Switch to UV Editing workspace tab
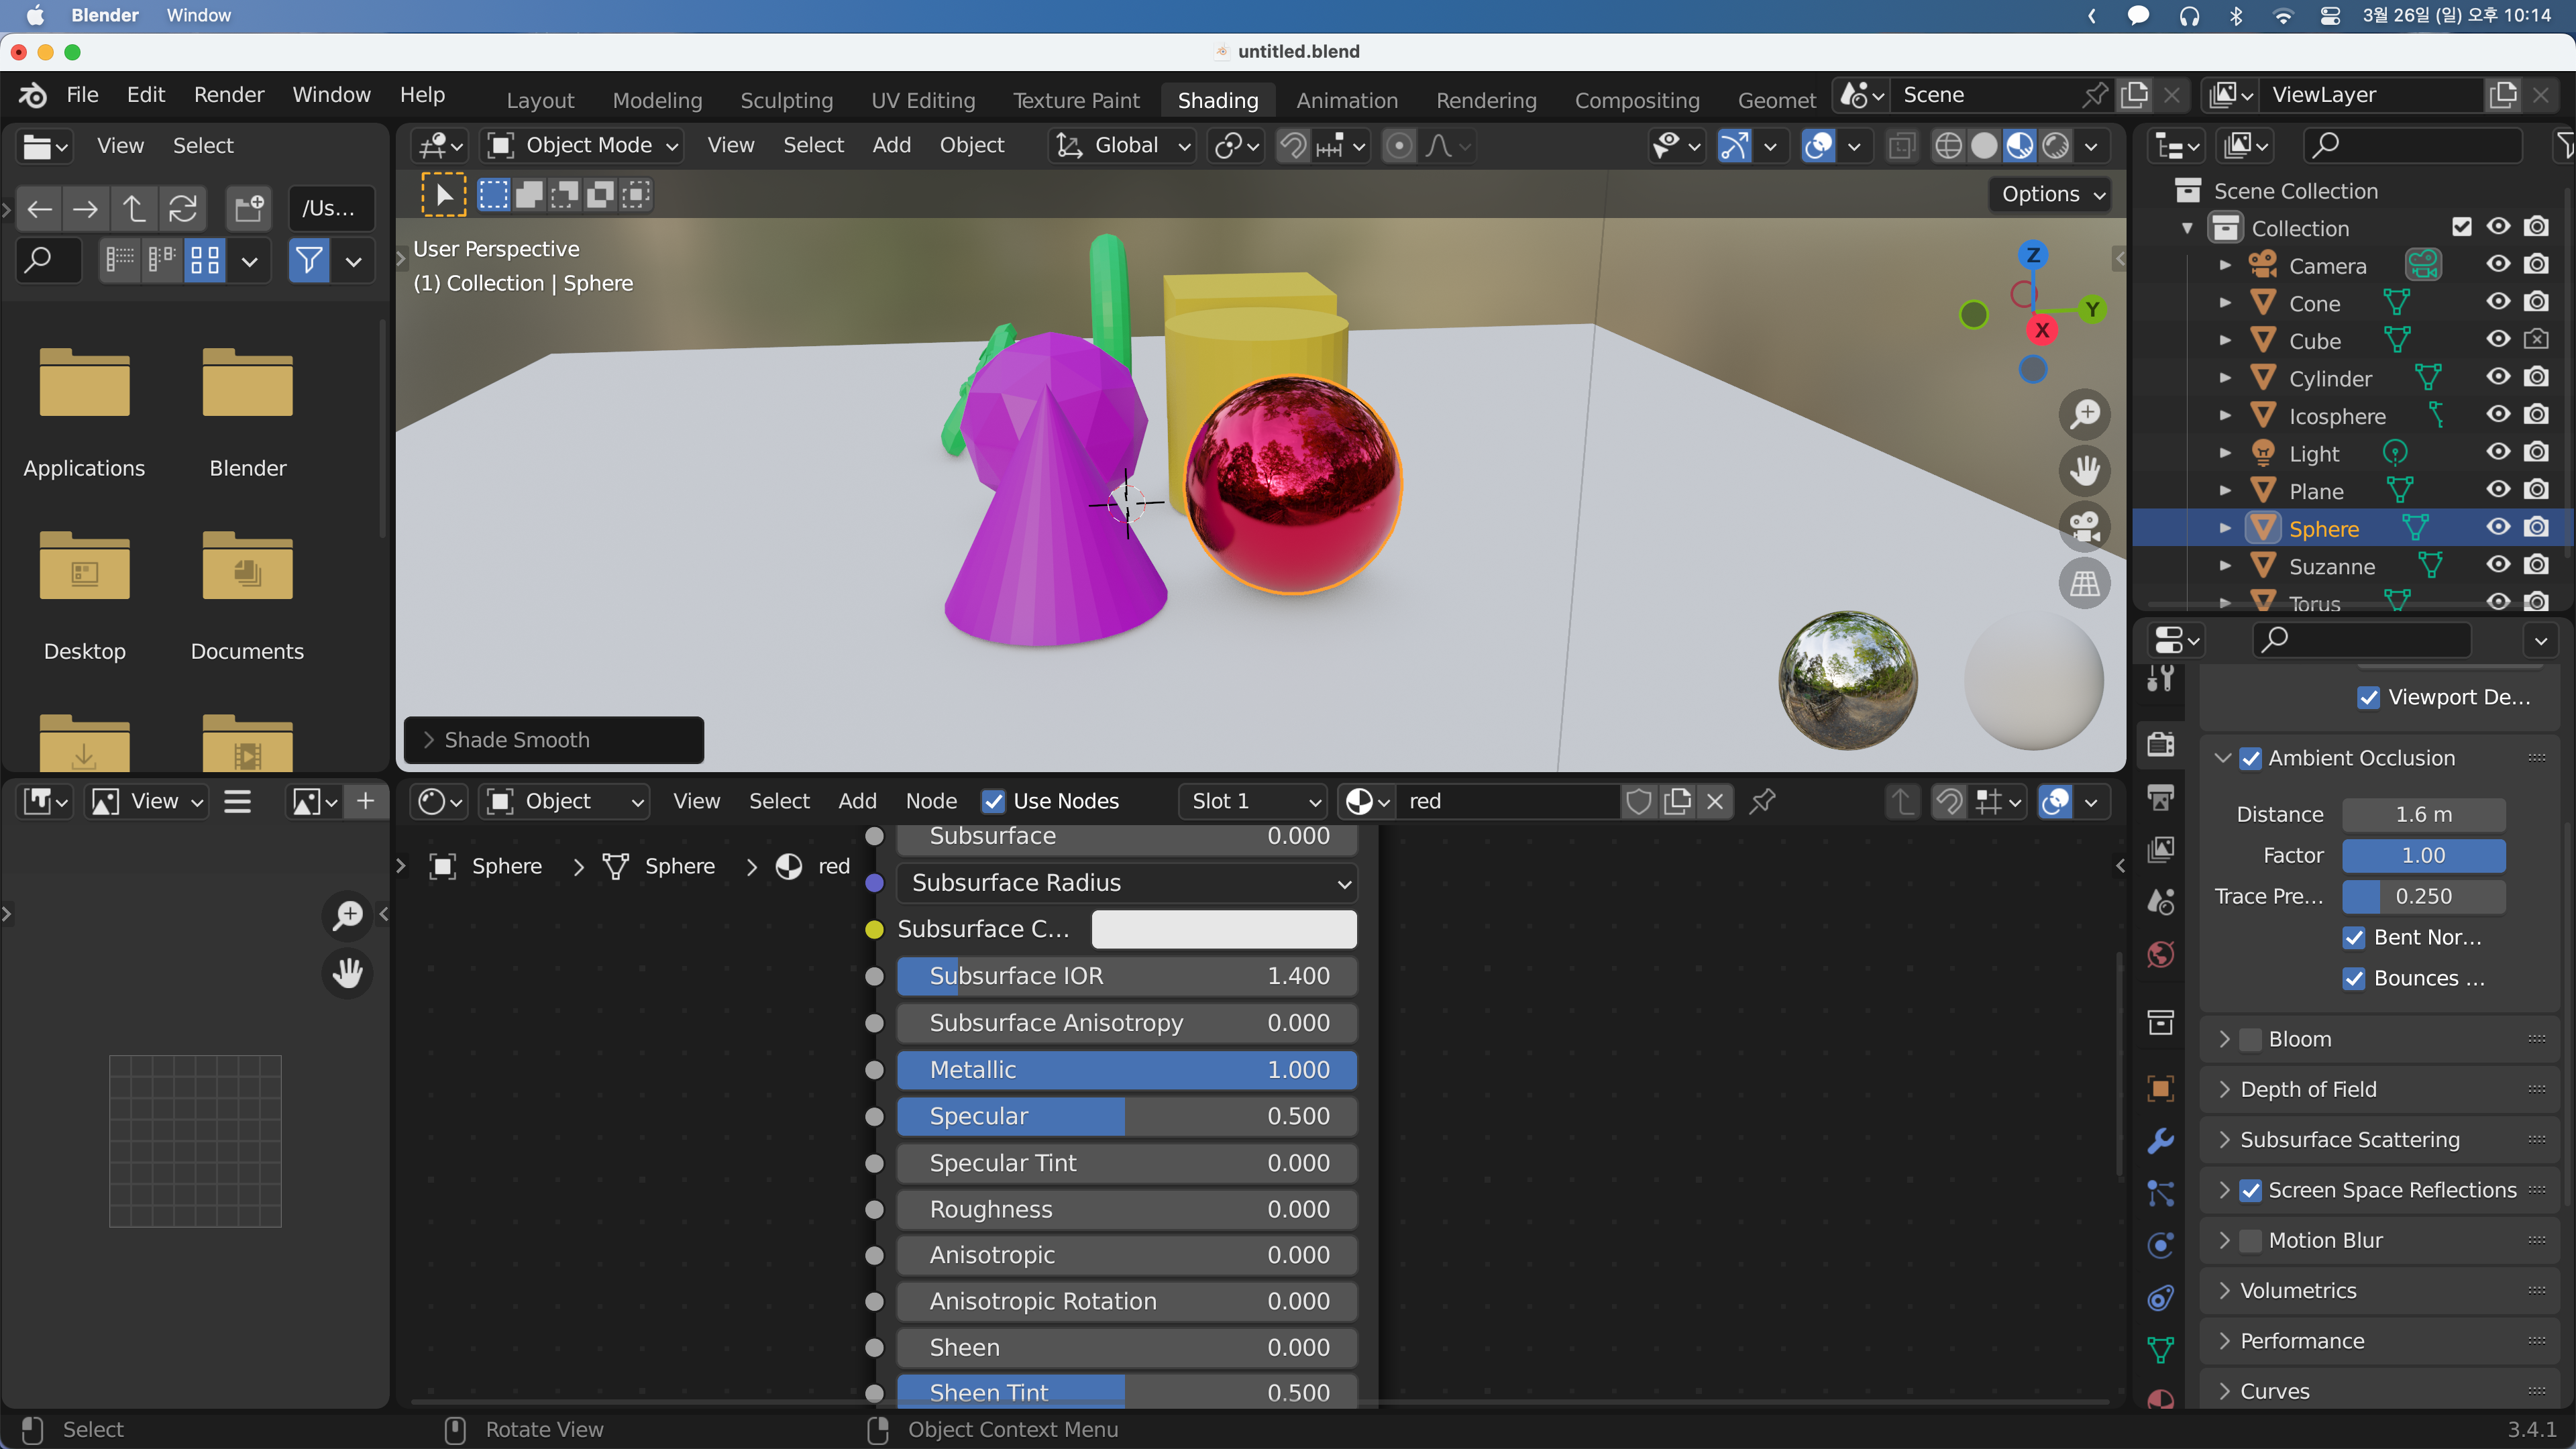The width and height of the screenshot is (2576, 1449). tap(922, 100)
